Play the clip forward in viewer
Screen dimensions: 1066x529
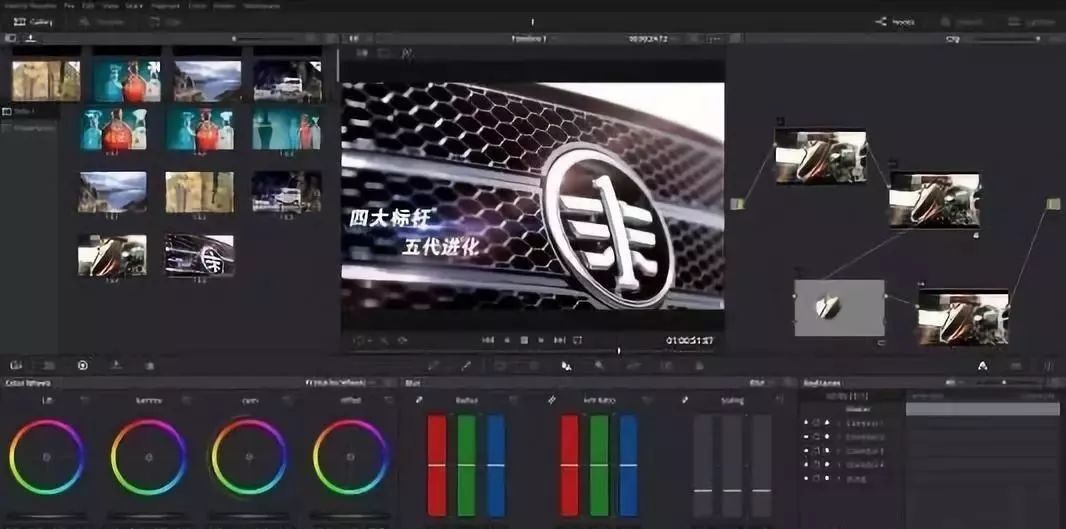tap(542, 340)
